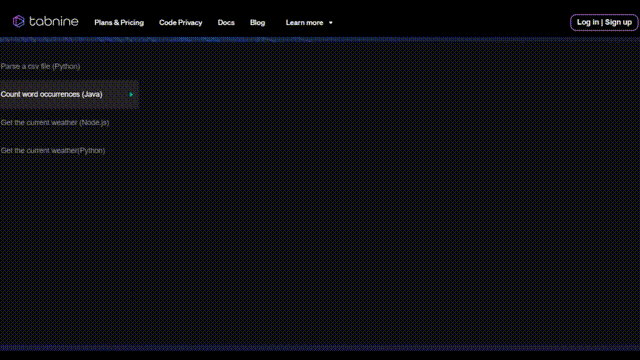Choose Get the current weather(Python) example
The height and width of the screenshot is (360, 640).
point(53,151)
